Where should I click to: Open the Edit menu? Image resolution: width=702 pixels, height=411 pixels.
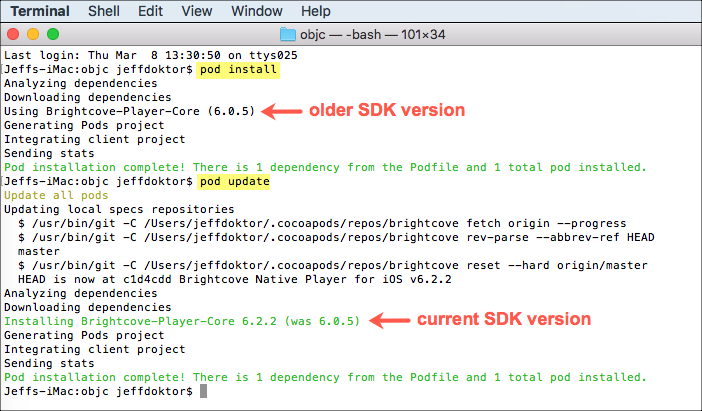151,11
